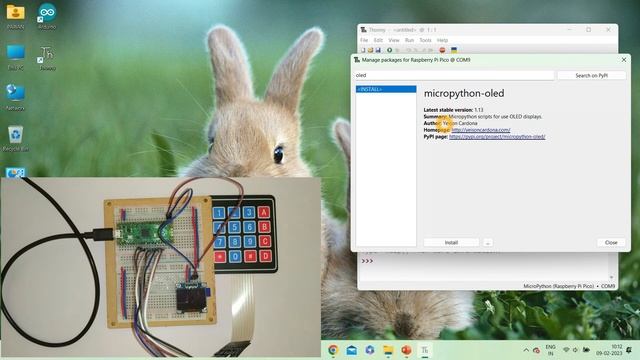Click the Ukraine flag icon in Thonny toolbar
This screenshot has width=640, height=360.
[x=454, y=50]
